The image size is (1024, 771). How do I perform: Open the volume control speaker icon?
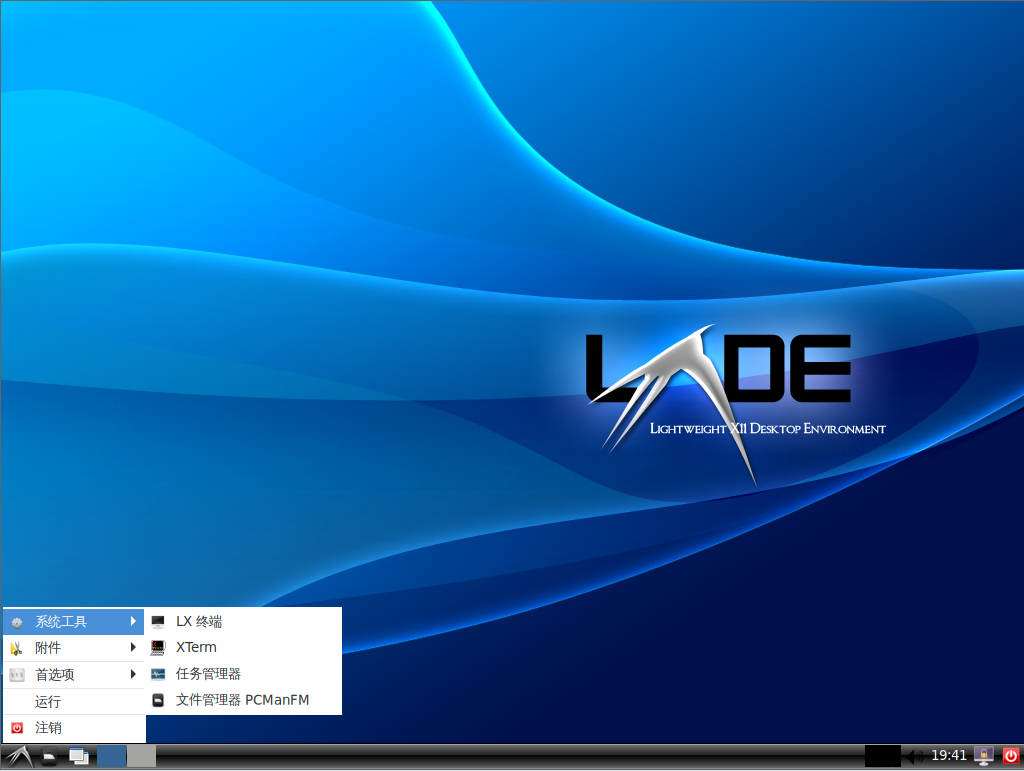click(914, 757)
